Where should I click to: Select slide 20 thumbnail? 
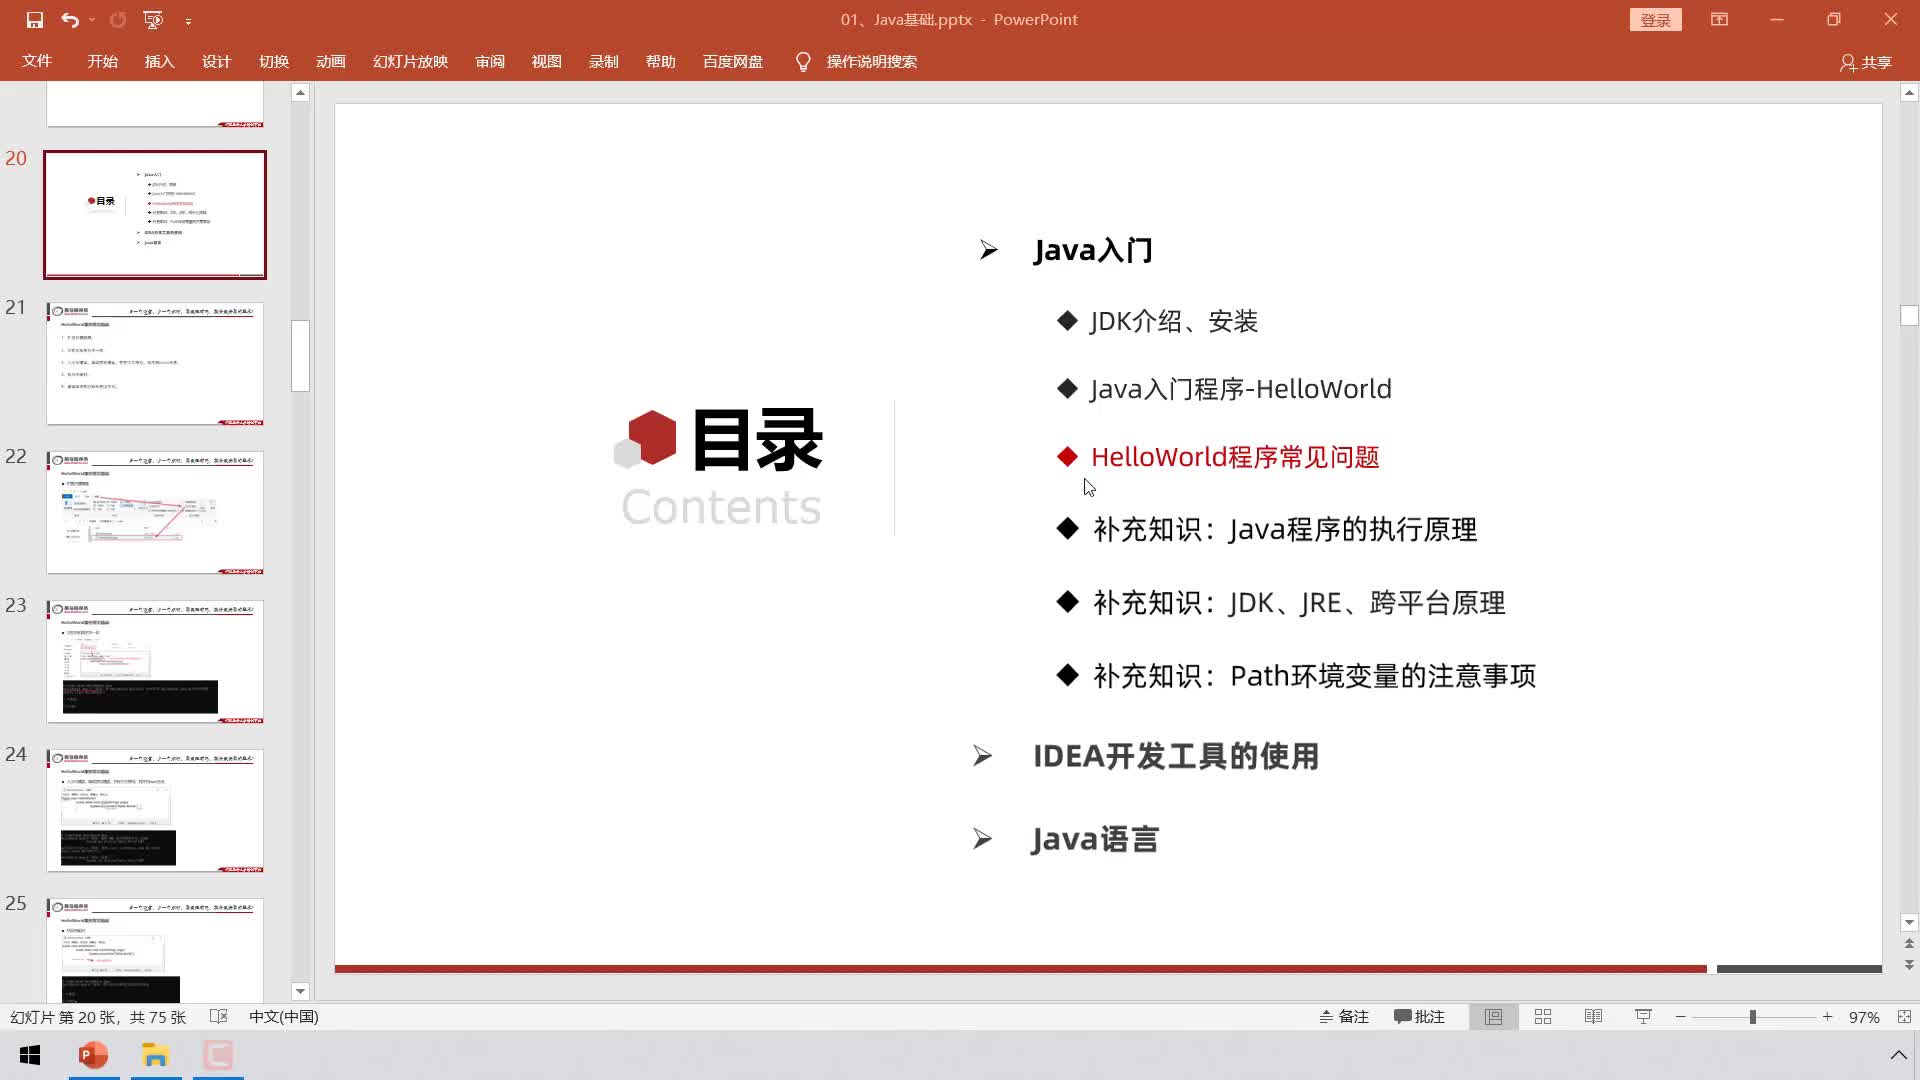pos(155,214)
